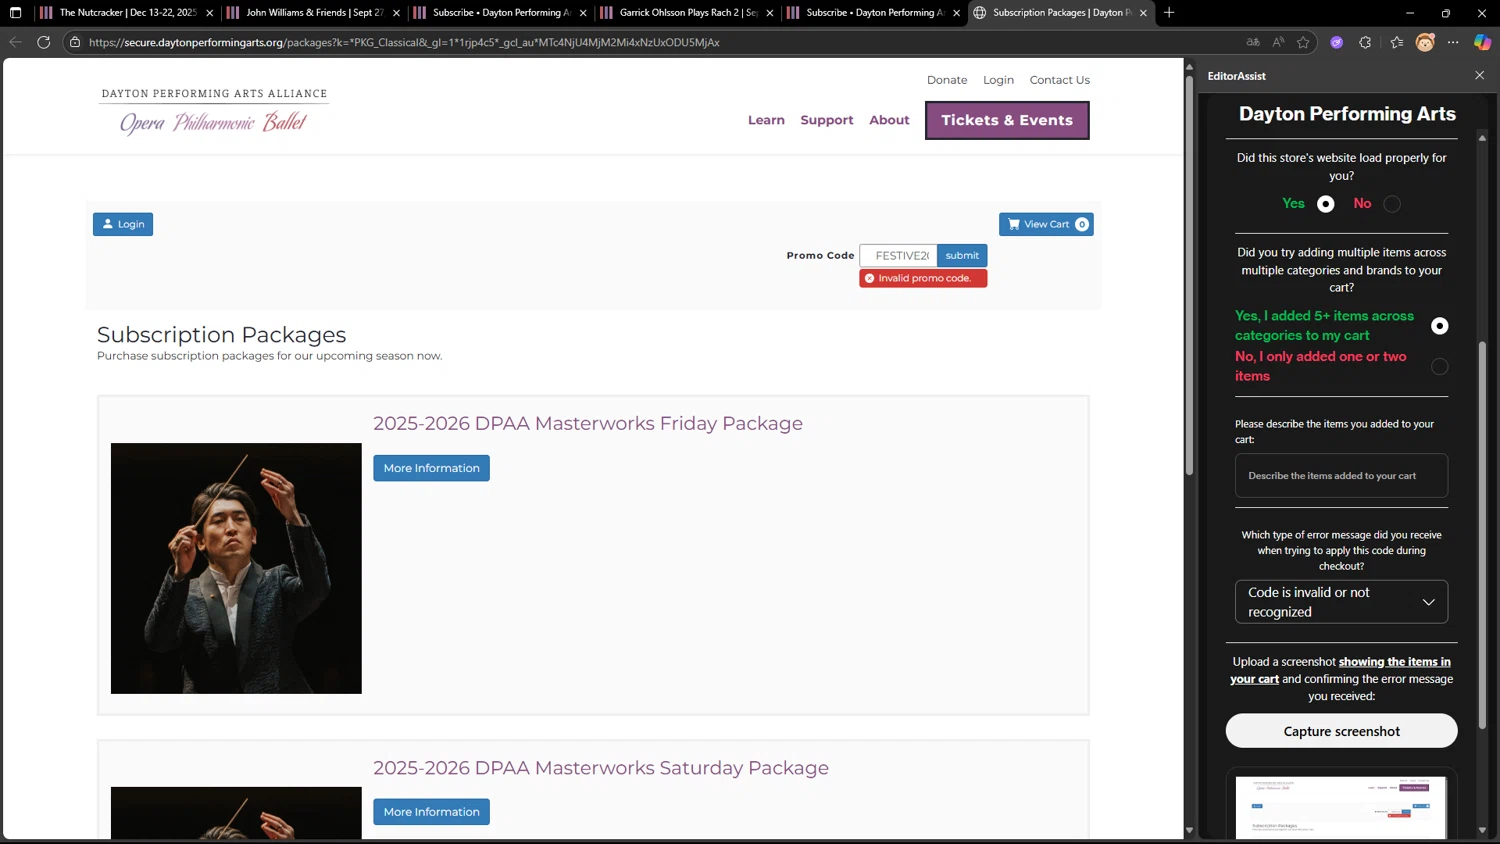This screenshot has height=844, width=1500.
Task: Close the EditorAssist side panel
Action: tap(1480, 75)
